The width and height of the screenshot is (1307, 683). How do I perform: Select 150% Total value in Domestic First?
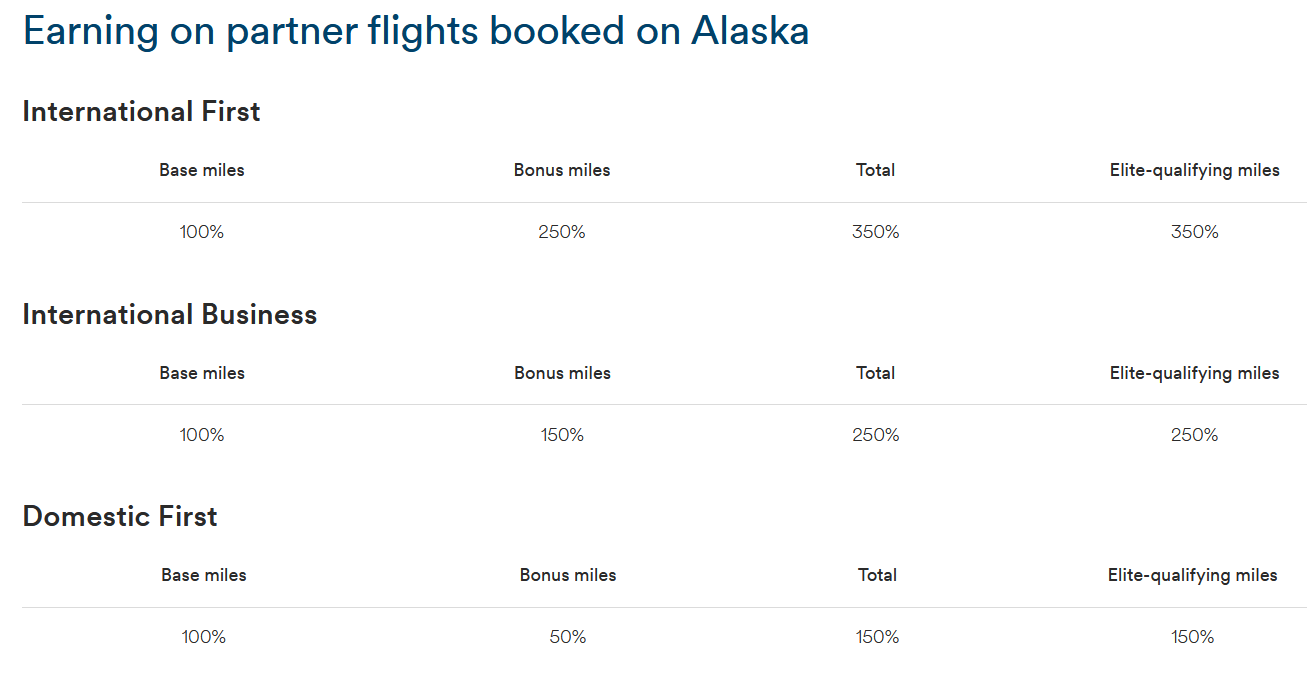pos(877,637)
